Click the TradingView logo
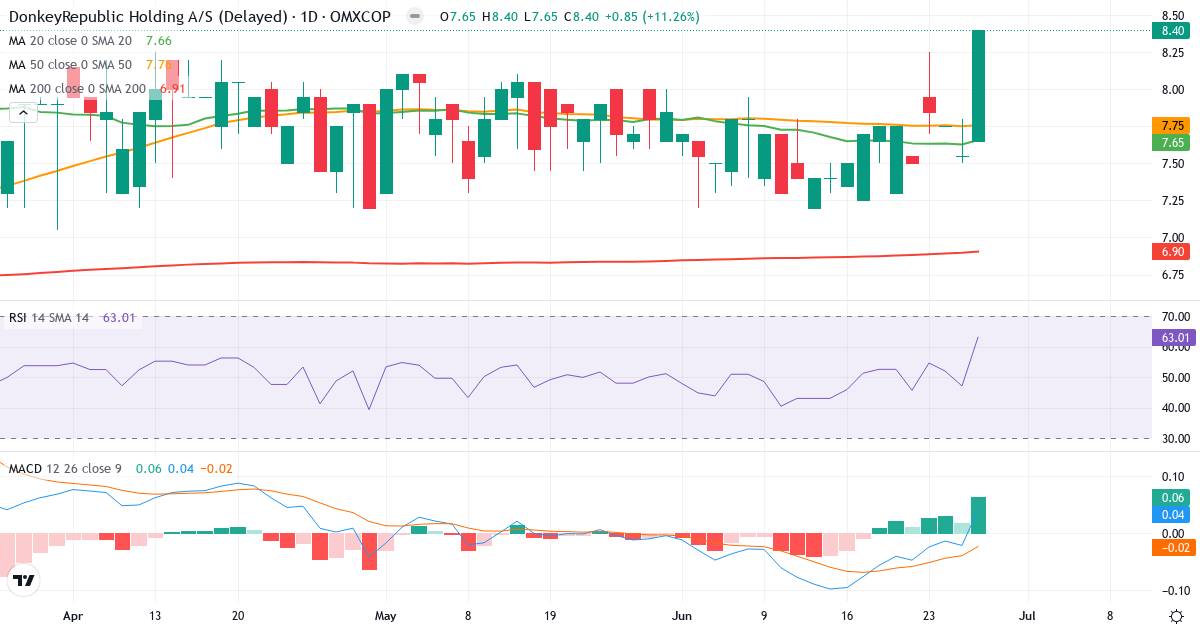Image resolution: width=1200 pixels, height=630 pixels. click(x=25, y=580)
